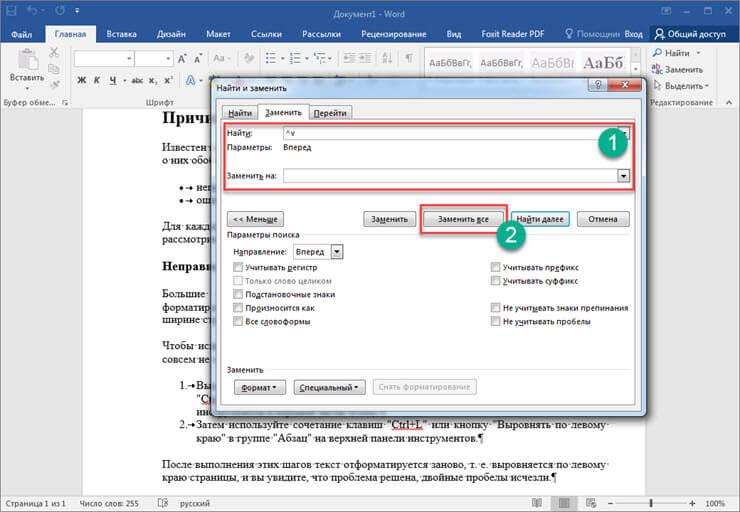This screenshot has width=740, height=512.
Task: Open the 'Заменить на' dropdown arrow
Action: click(623, 176)
